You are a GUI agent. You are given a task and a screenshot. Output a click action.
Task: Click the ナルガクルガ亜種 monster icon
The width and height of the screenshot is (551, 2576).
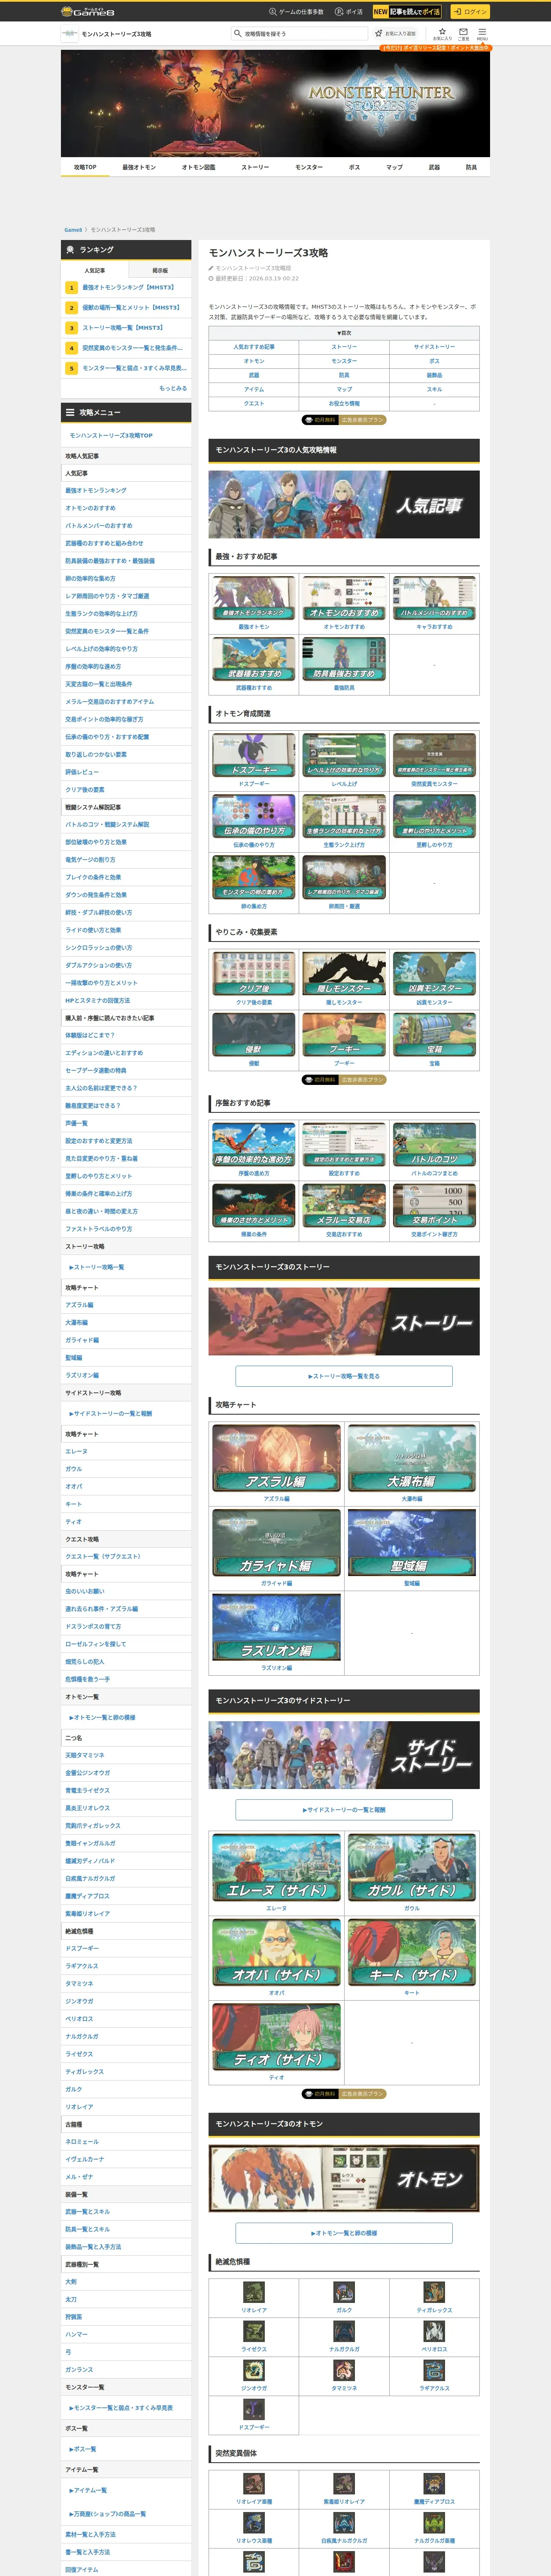434,2523
